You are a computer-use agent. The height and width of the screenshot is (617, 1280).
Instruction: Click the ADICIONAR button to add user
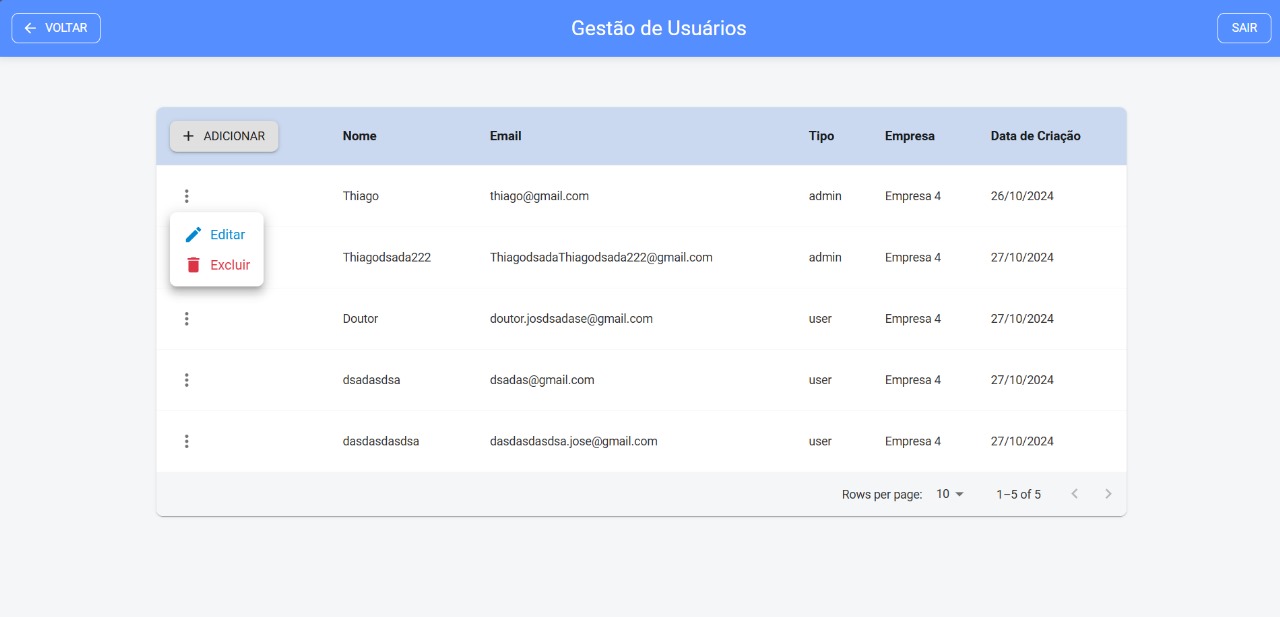[x=224, y=136]
